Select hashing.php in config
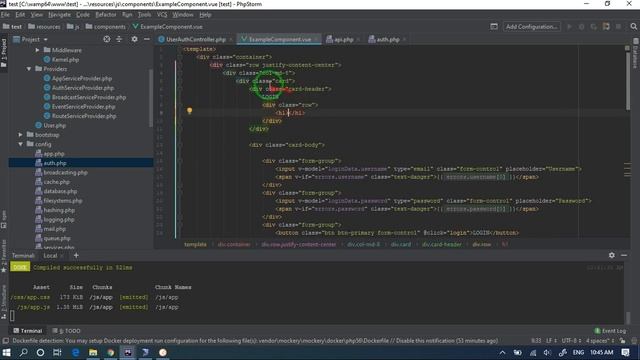Screen dimensions: 640x360 [59, 210]
